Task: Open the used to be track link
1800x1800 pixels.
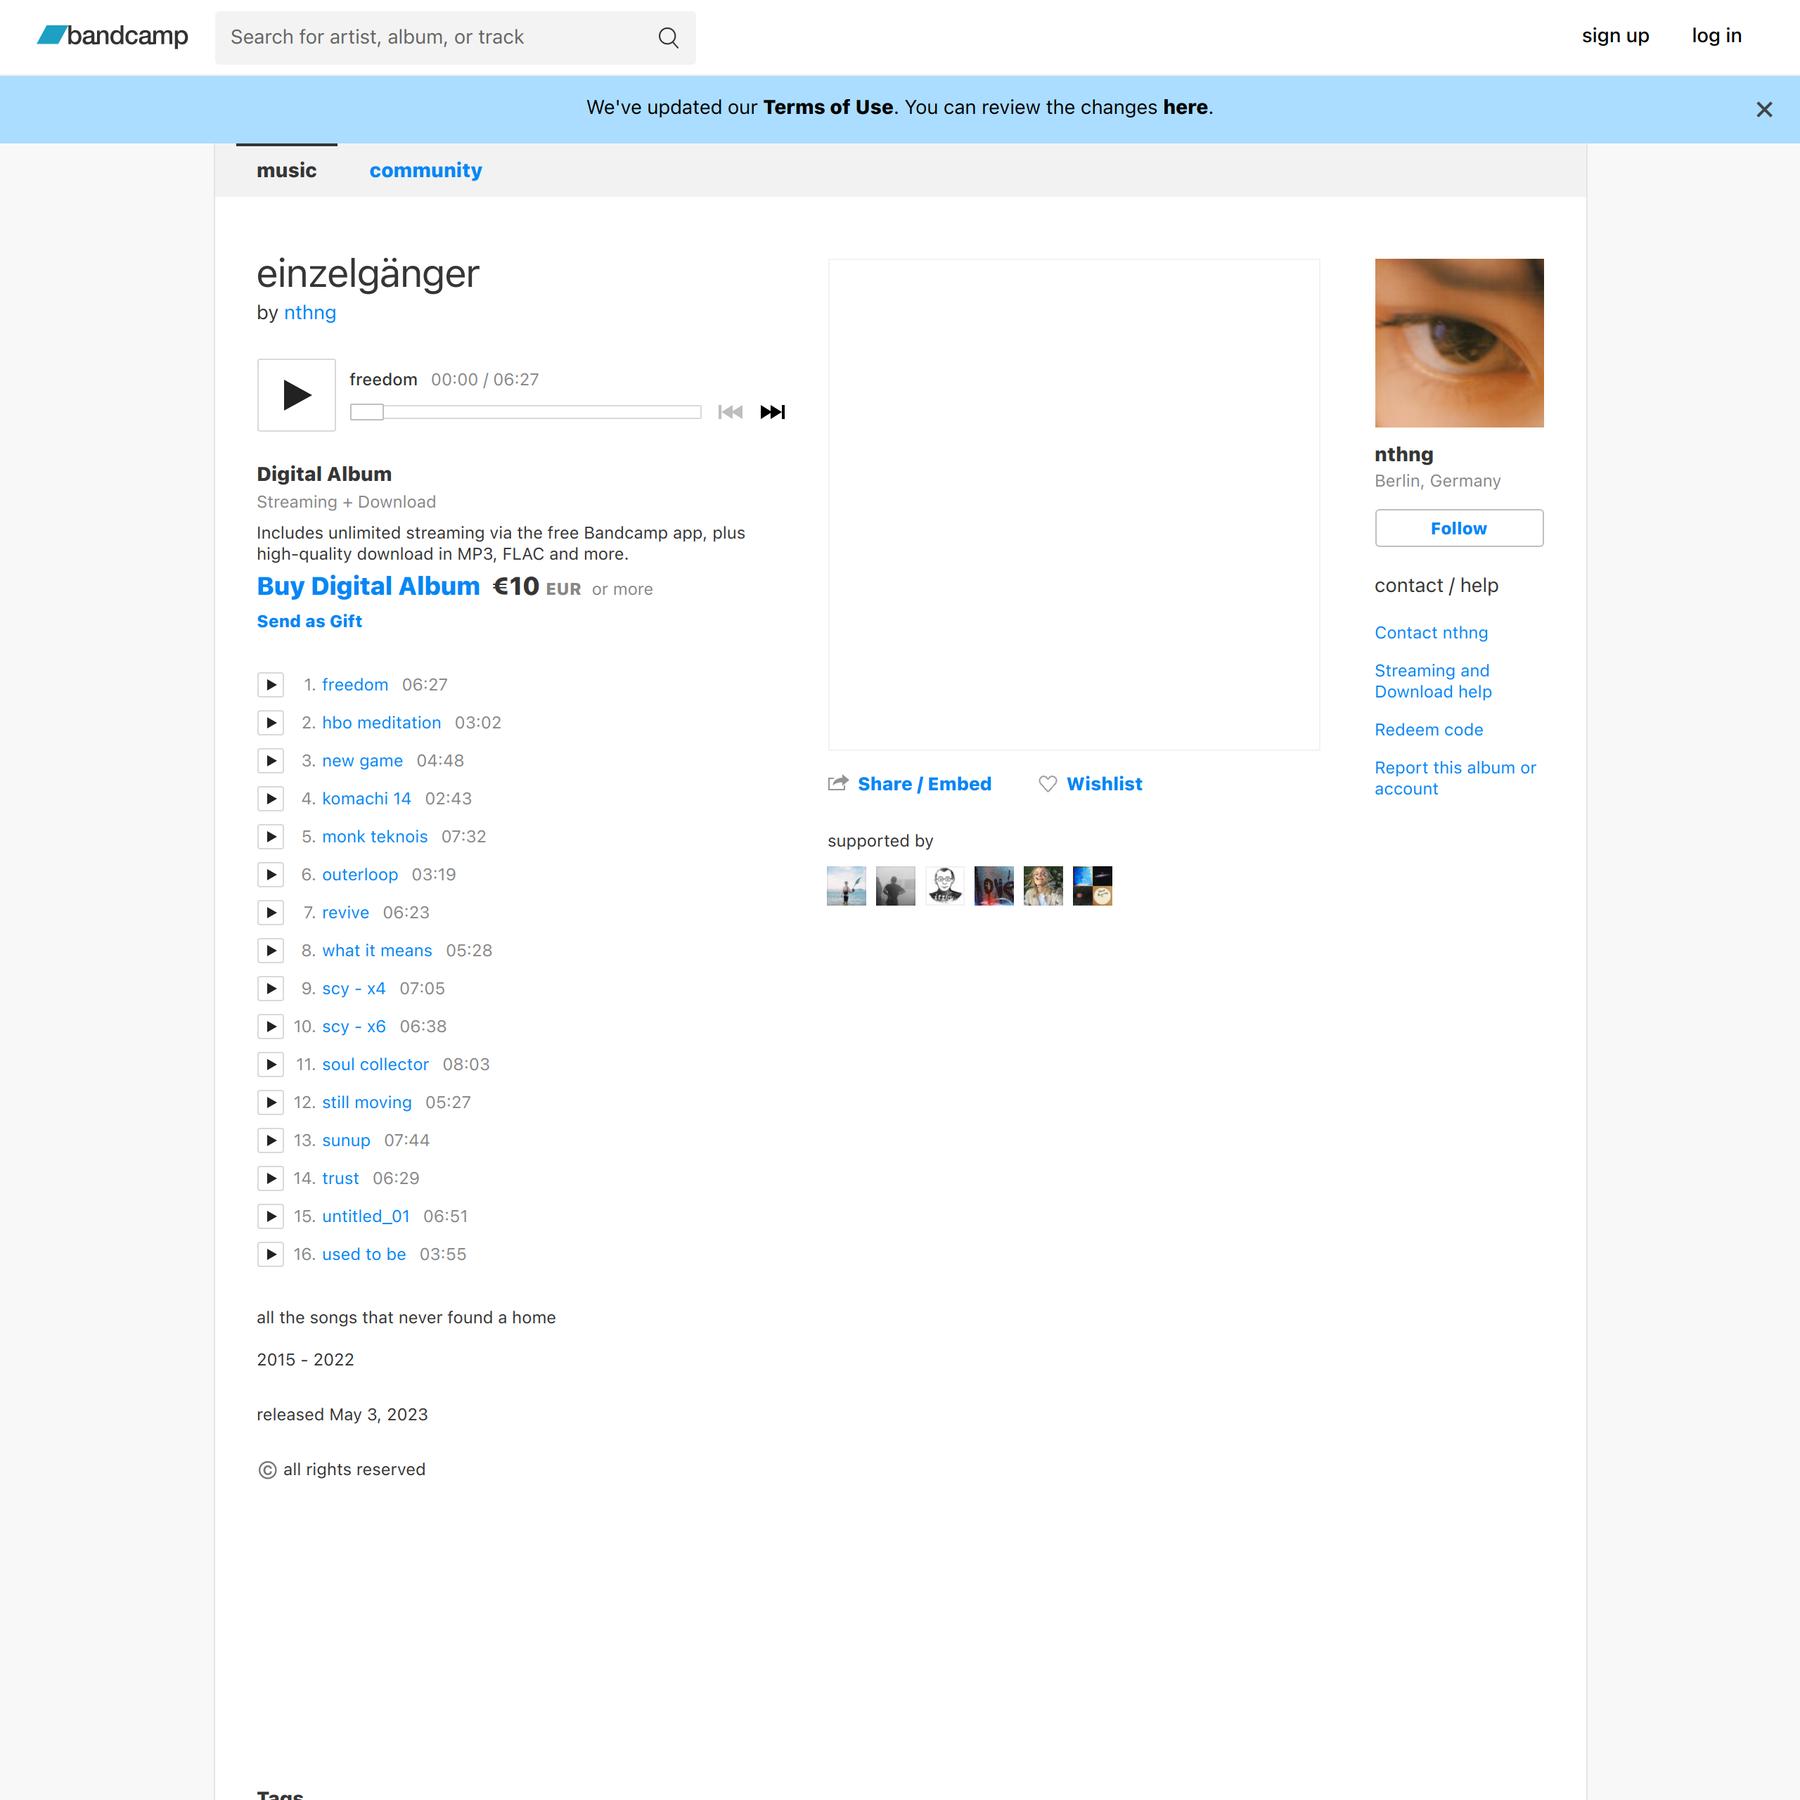Action: (x=364, y=1255)
